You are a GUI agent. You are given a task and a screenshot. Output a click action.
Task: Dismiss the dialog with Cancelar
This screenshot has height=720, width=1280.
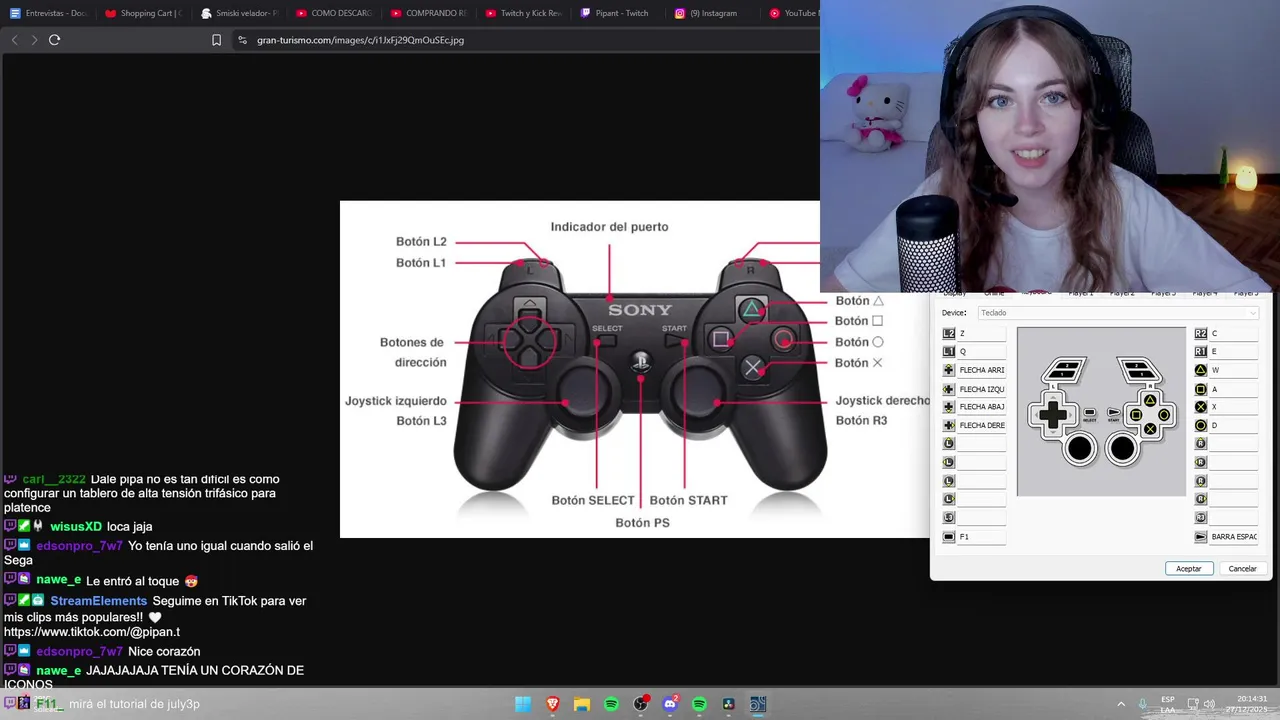coord(1242,568)
